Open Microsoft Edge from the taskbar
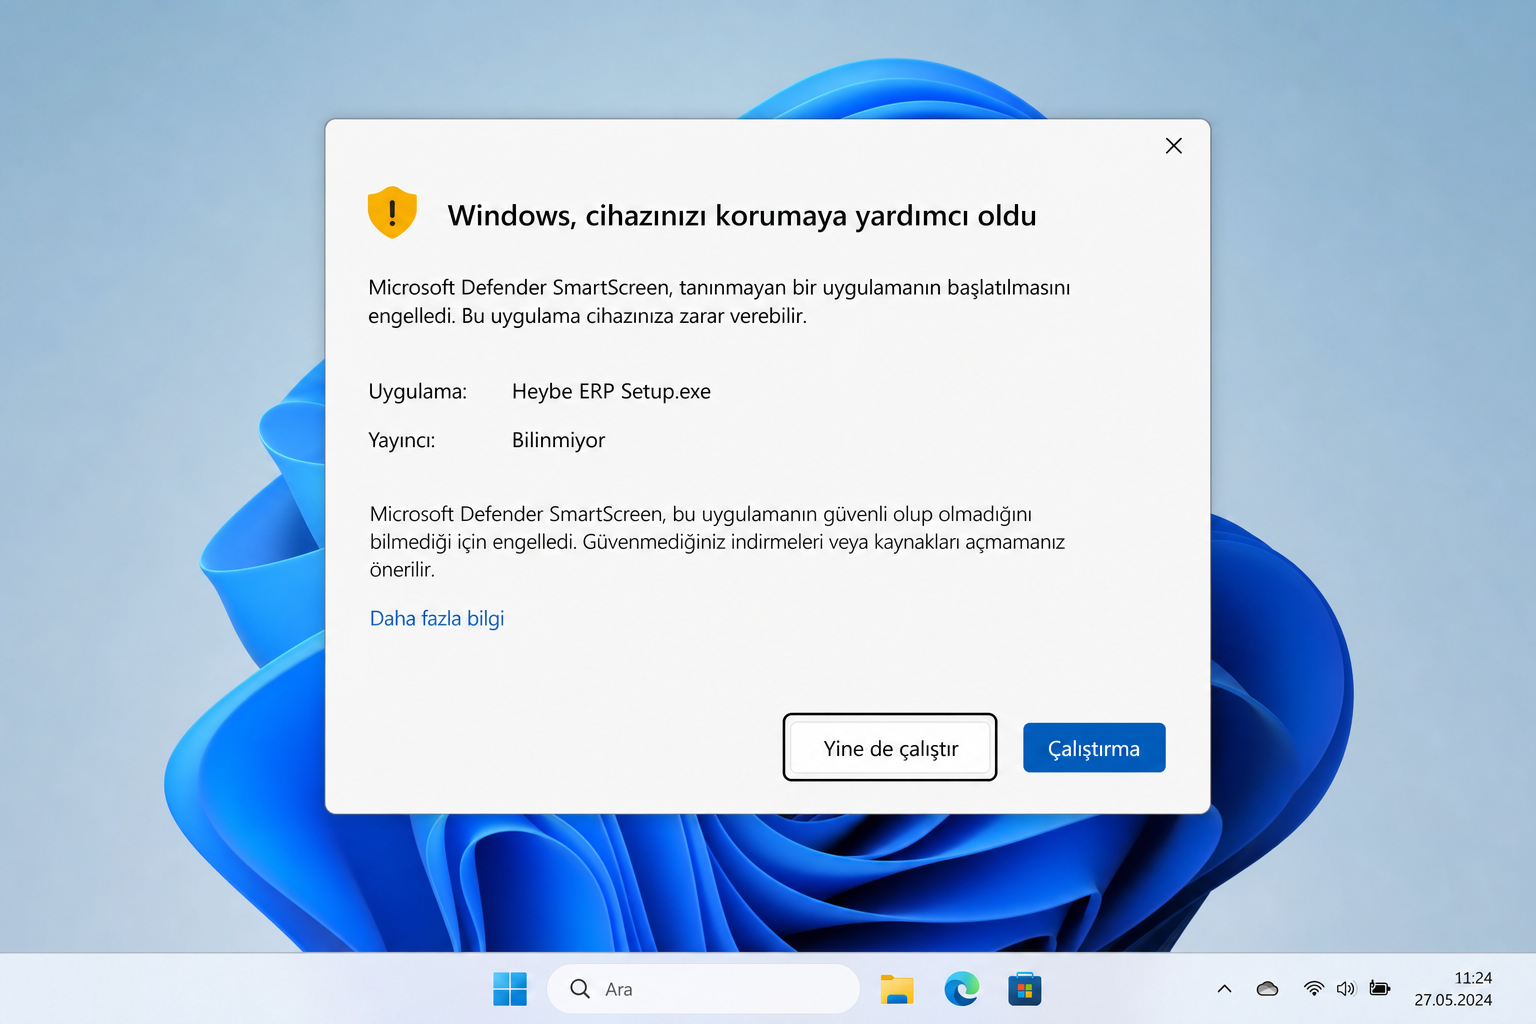The width and height of the screenshot is (1536, 1024). click(961, 989)
